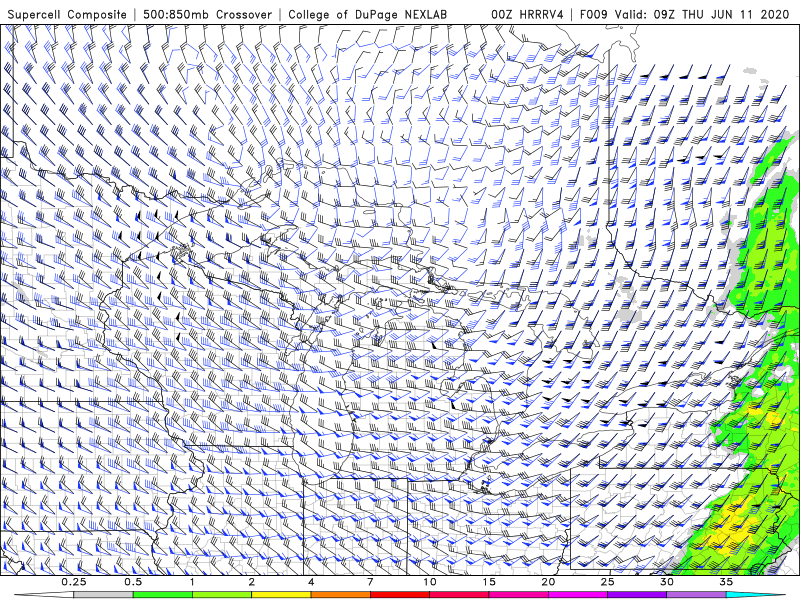
Task: Click the orange color bar segment 4–7
Action: [340, 595]
